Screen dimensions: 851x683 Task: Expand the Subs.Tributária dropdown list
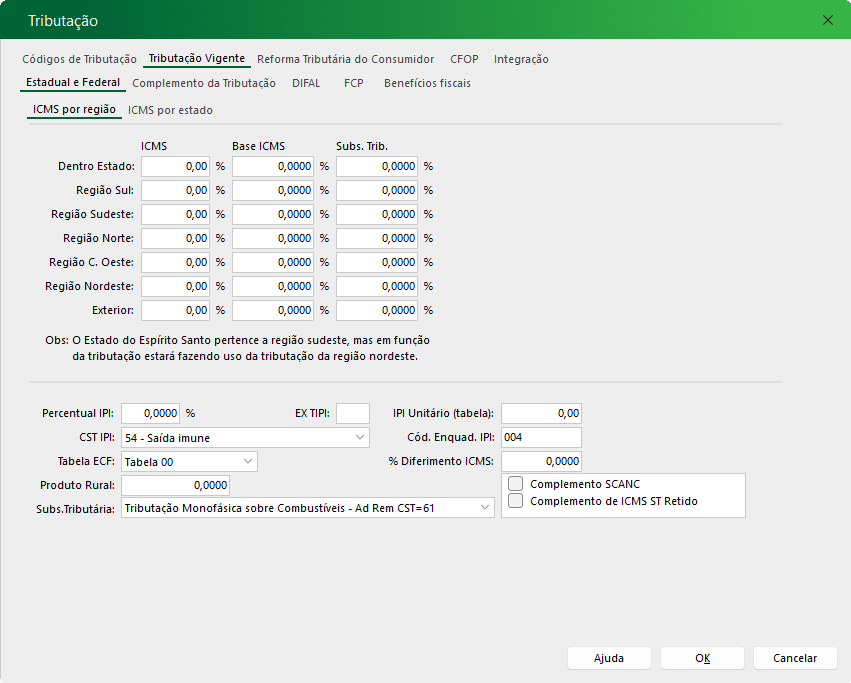[x=485, y=508]
